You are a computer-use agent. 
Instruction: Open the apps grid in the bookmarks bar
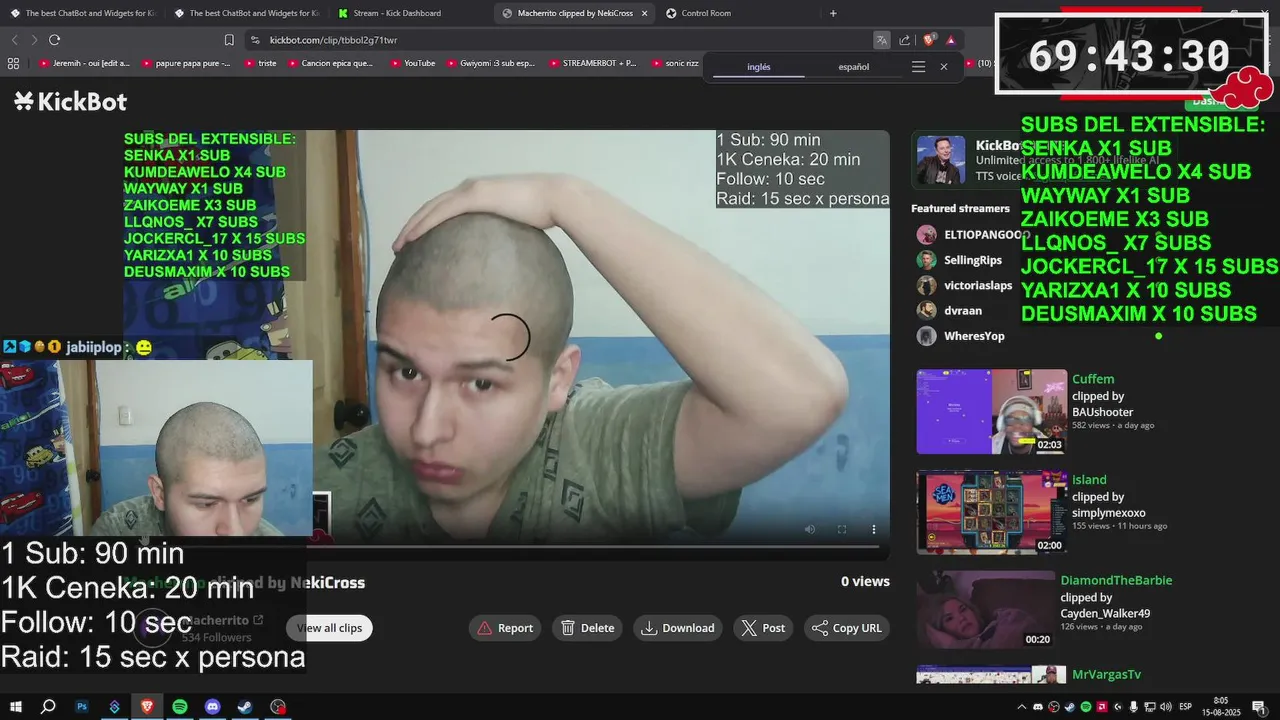tap(13, 63)
